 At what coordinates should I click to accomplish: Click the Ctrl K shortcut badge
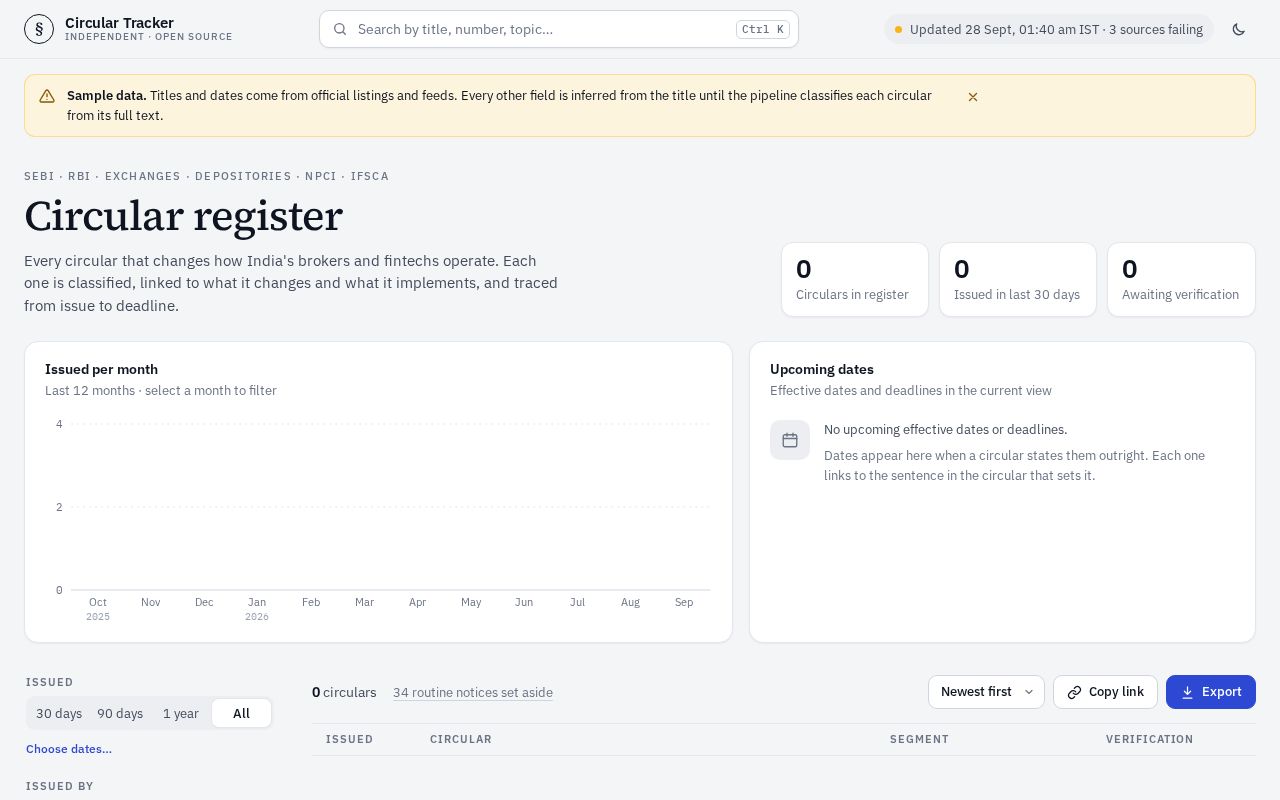click(763, 29)
